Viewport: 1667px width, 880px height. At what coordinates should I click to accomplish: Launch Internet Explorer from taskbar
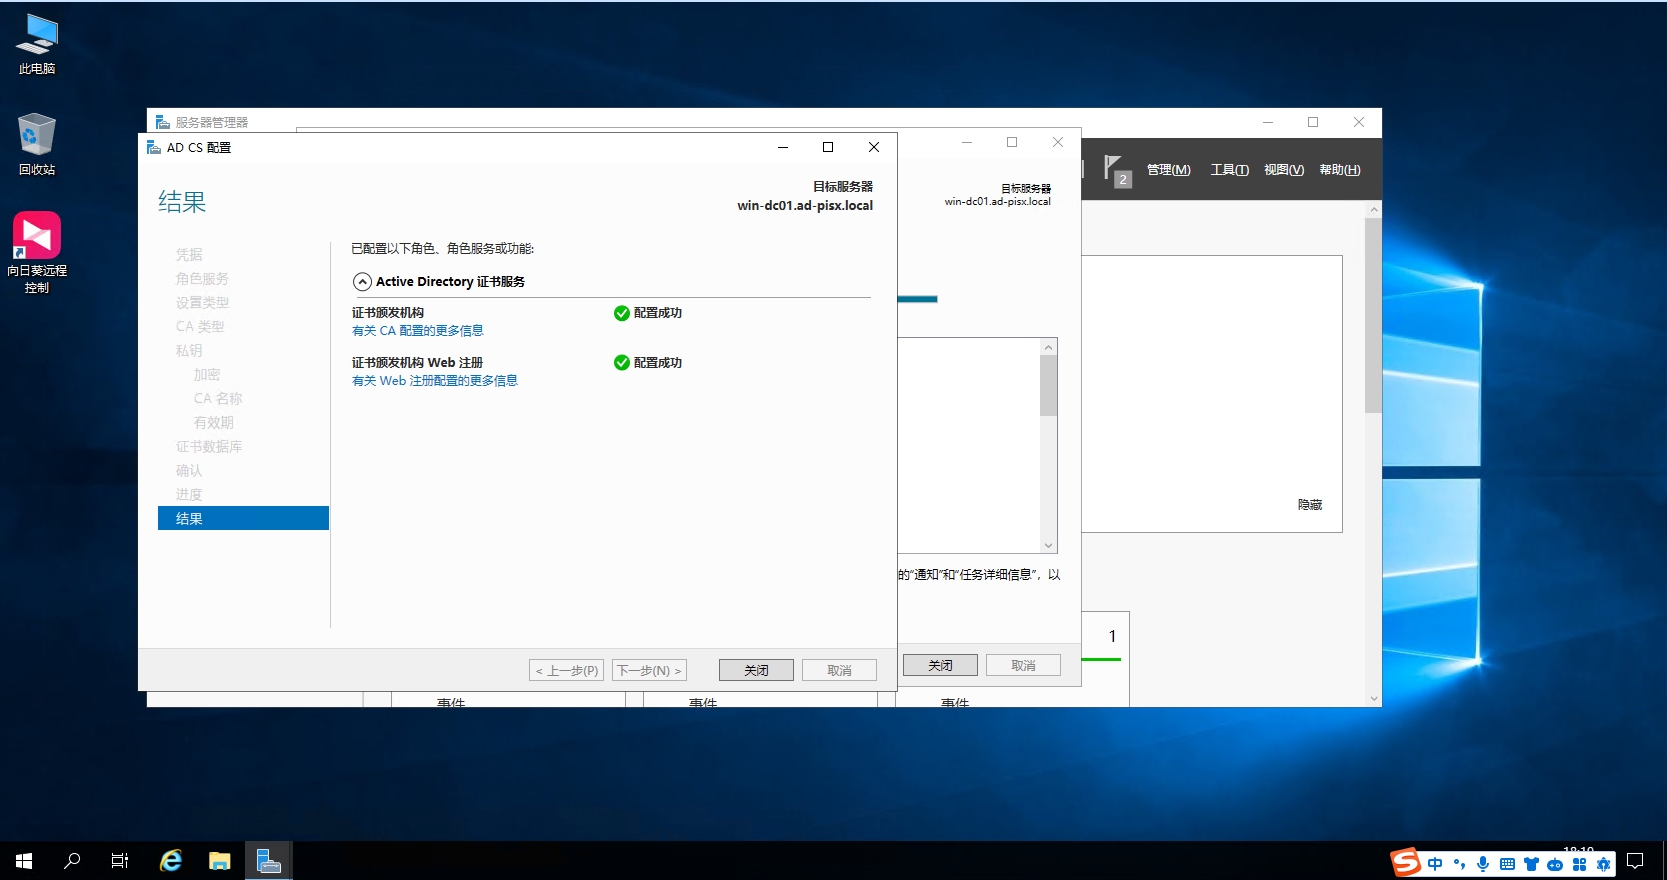click(x=171, y=861)
